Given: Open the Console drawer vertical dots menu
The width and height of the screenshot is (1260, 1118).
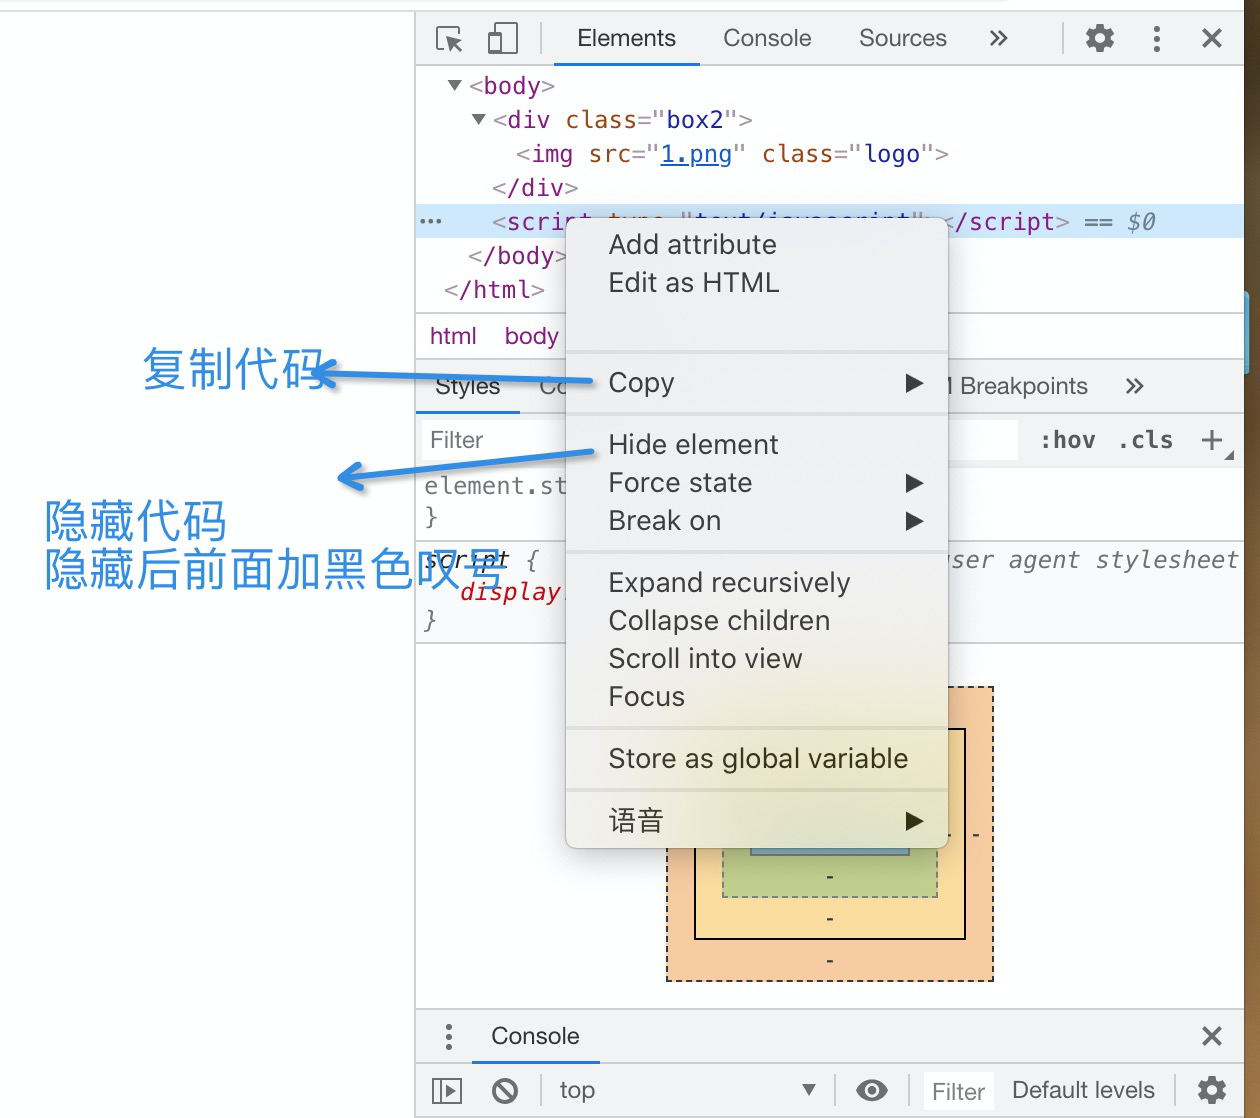Looking at the screenshot, I should coord(448,1036).
